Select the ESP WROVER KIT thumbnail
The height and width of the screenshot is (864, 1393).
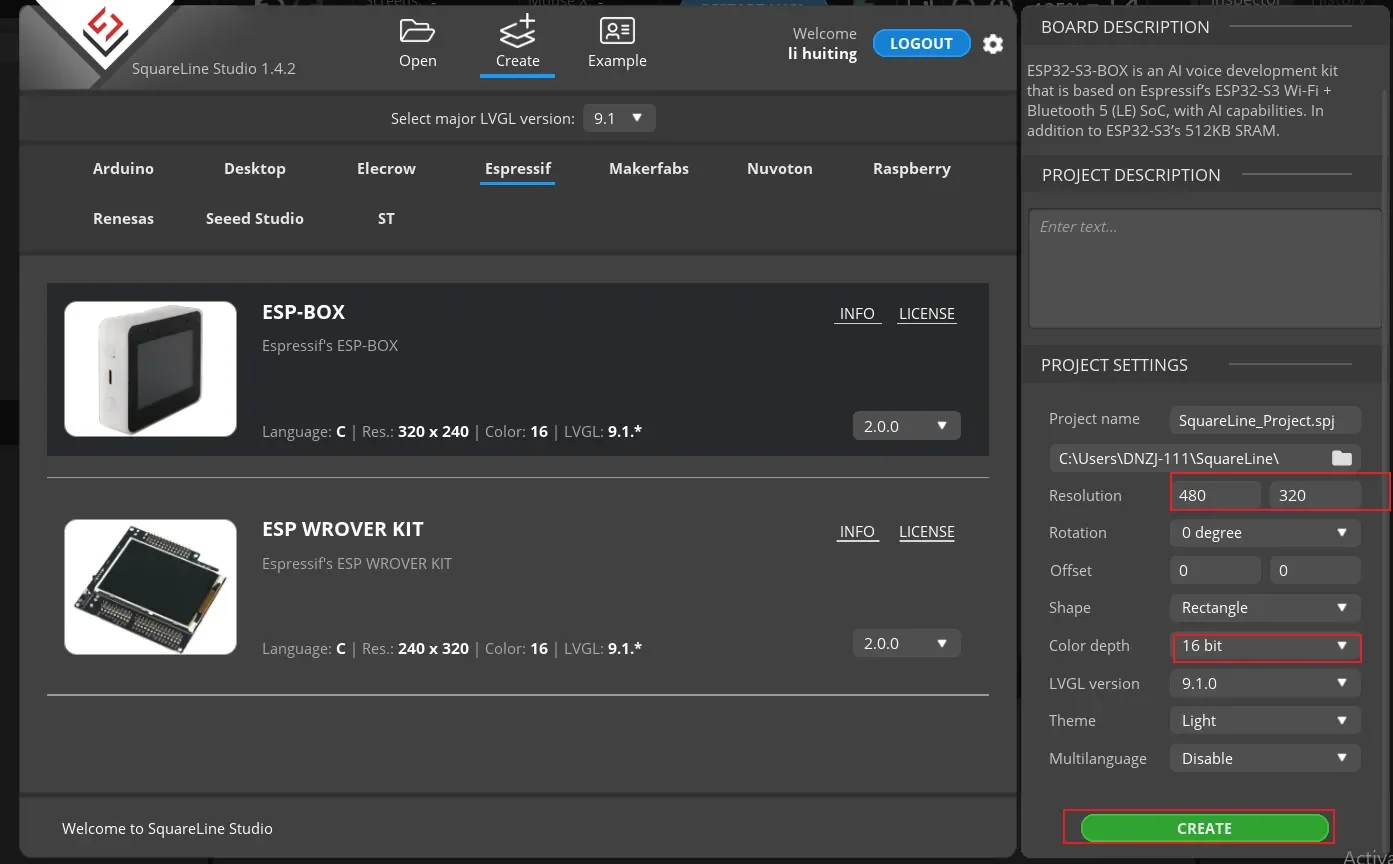(x=151, y=587)
